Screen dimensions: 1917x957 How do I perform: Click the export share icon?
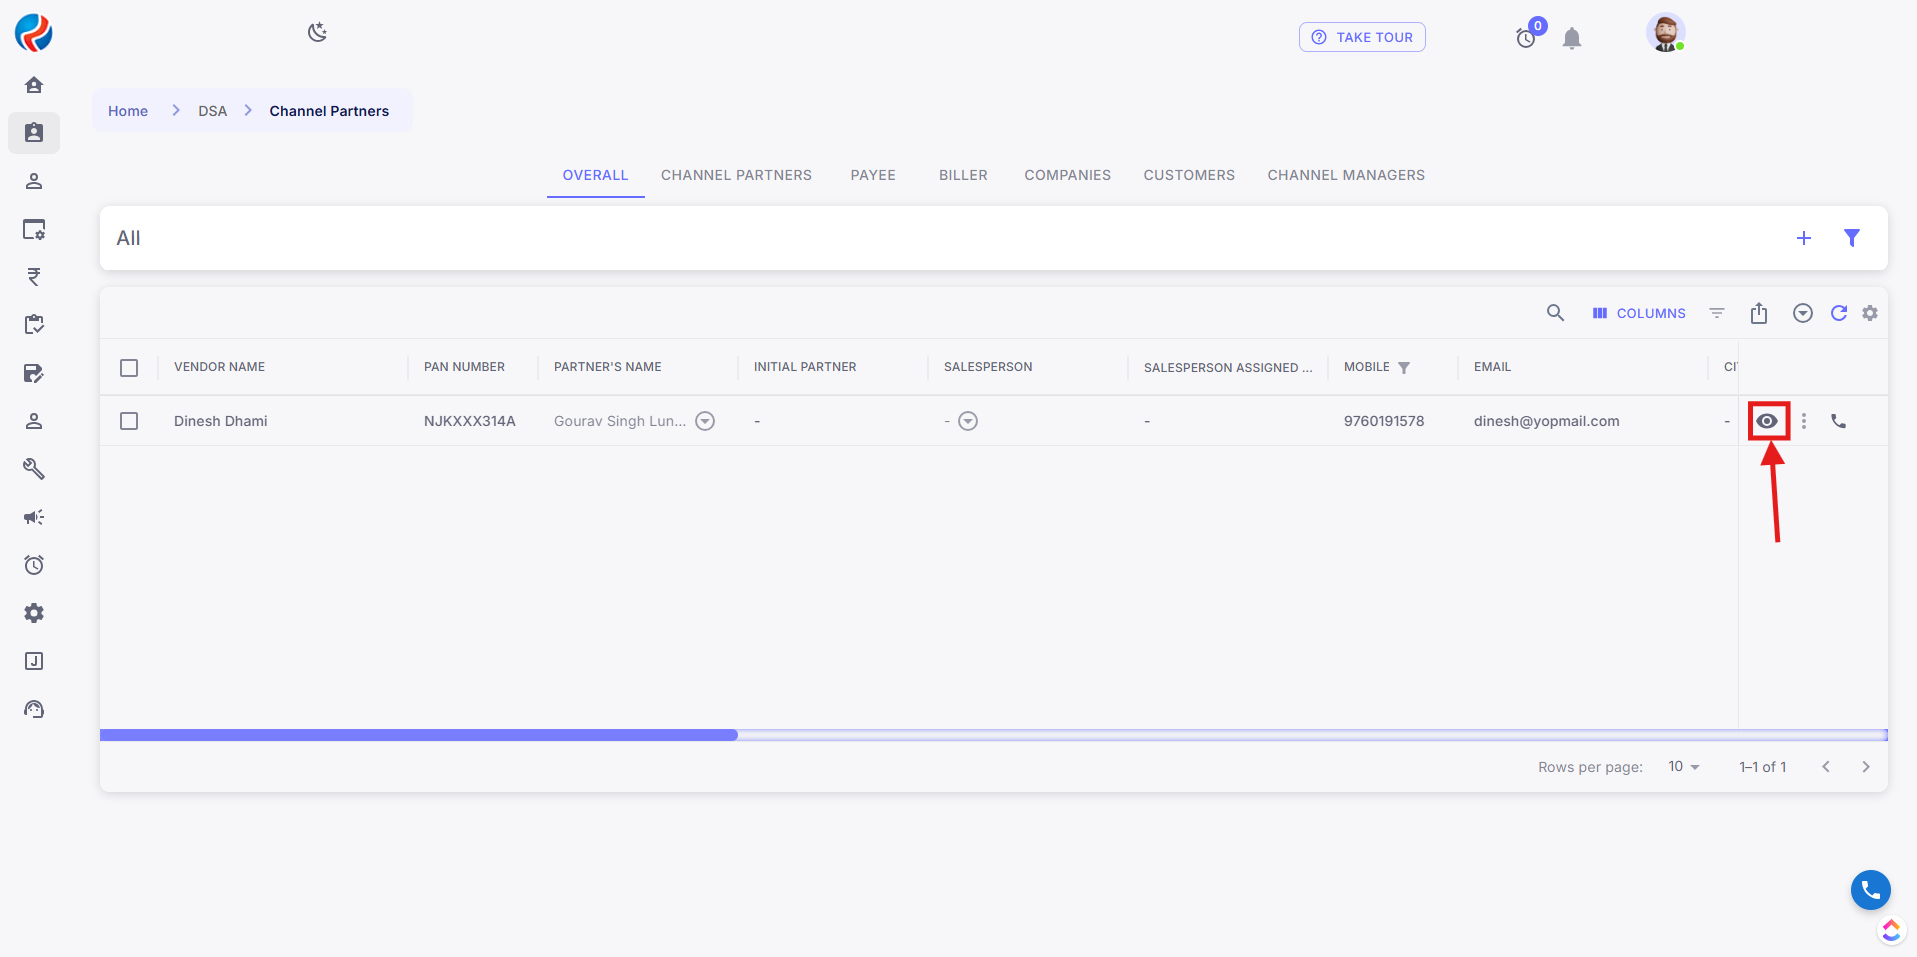coord(1759,313)
